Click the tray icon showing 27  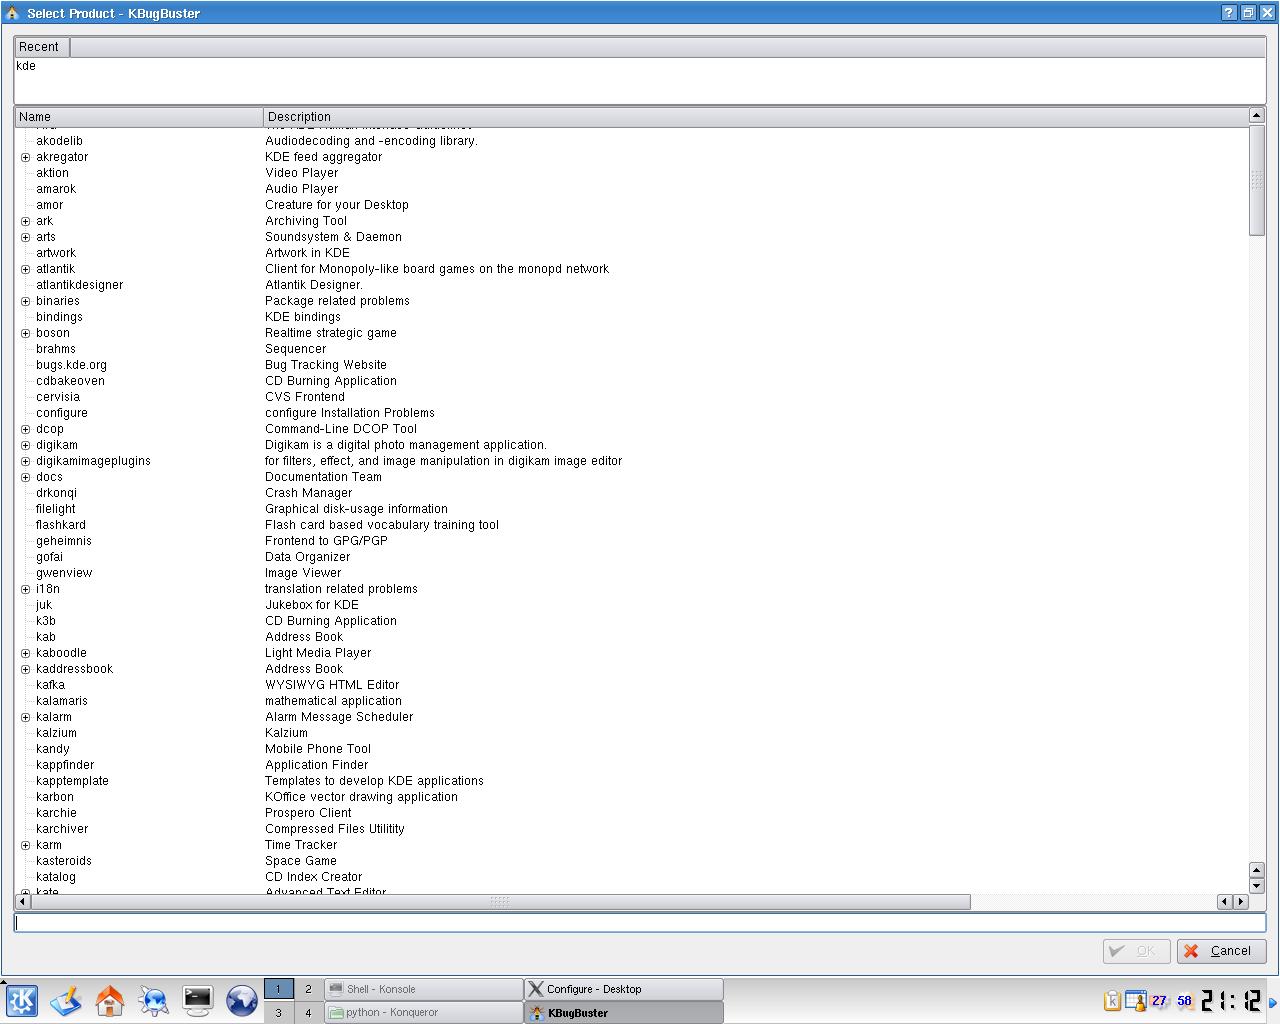pos(1159,1000)
